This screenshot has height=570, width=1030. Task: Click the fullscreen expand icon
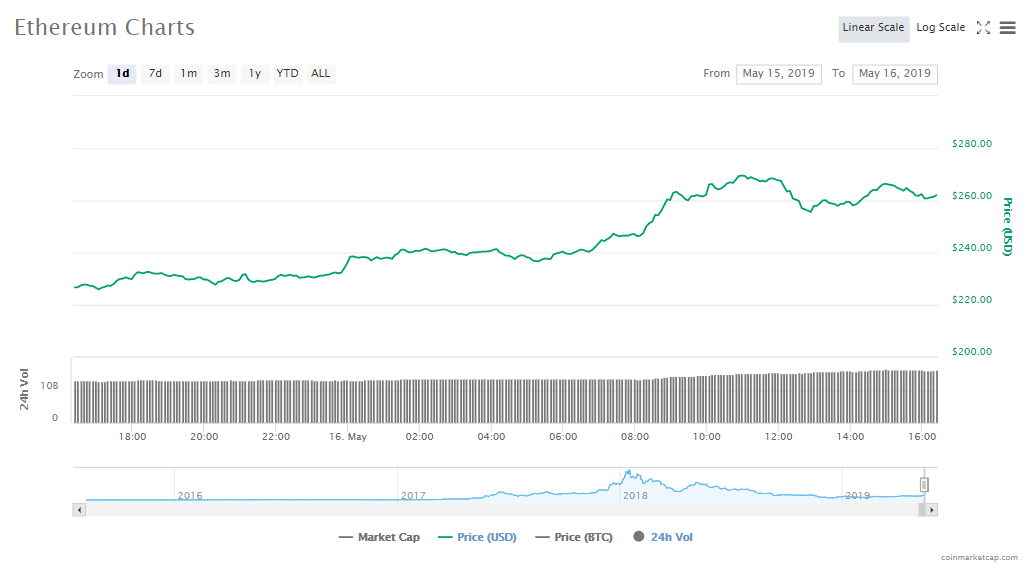pyautogui.click(x=983, y=28)
